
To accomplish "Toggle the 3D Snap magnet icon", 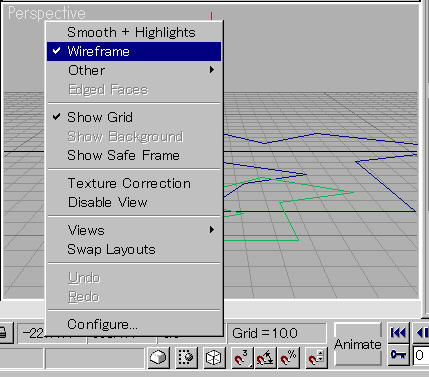I will [241, 358].
